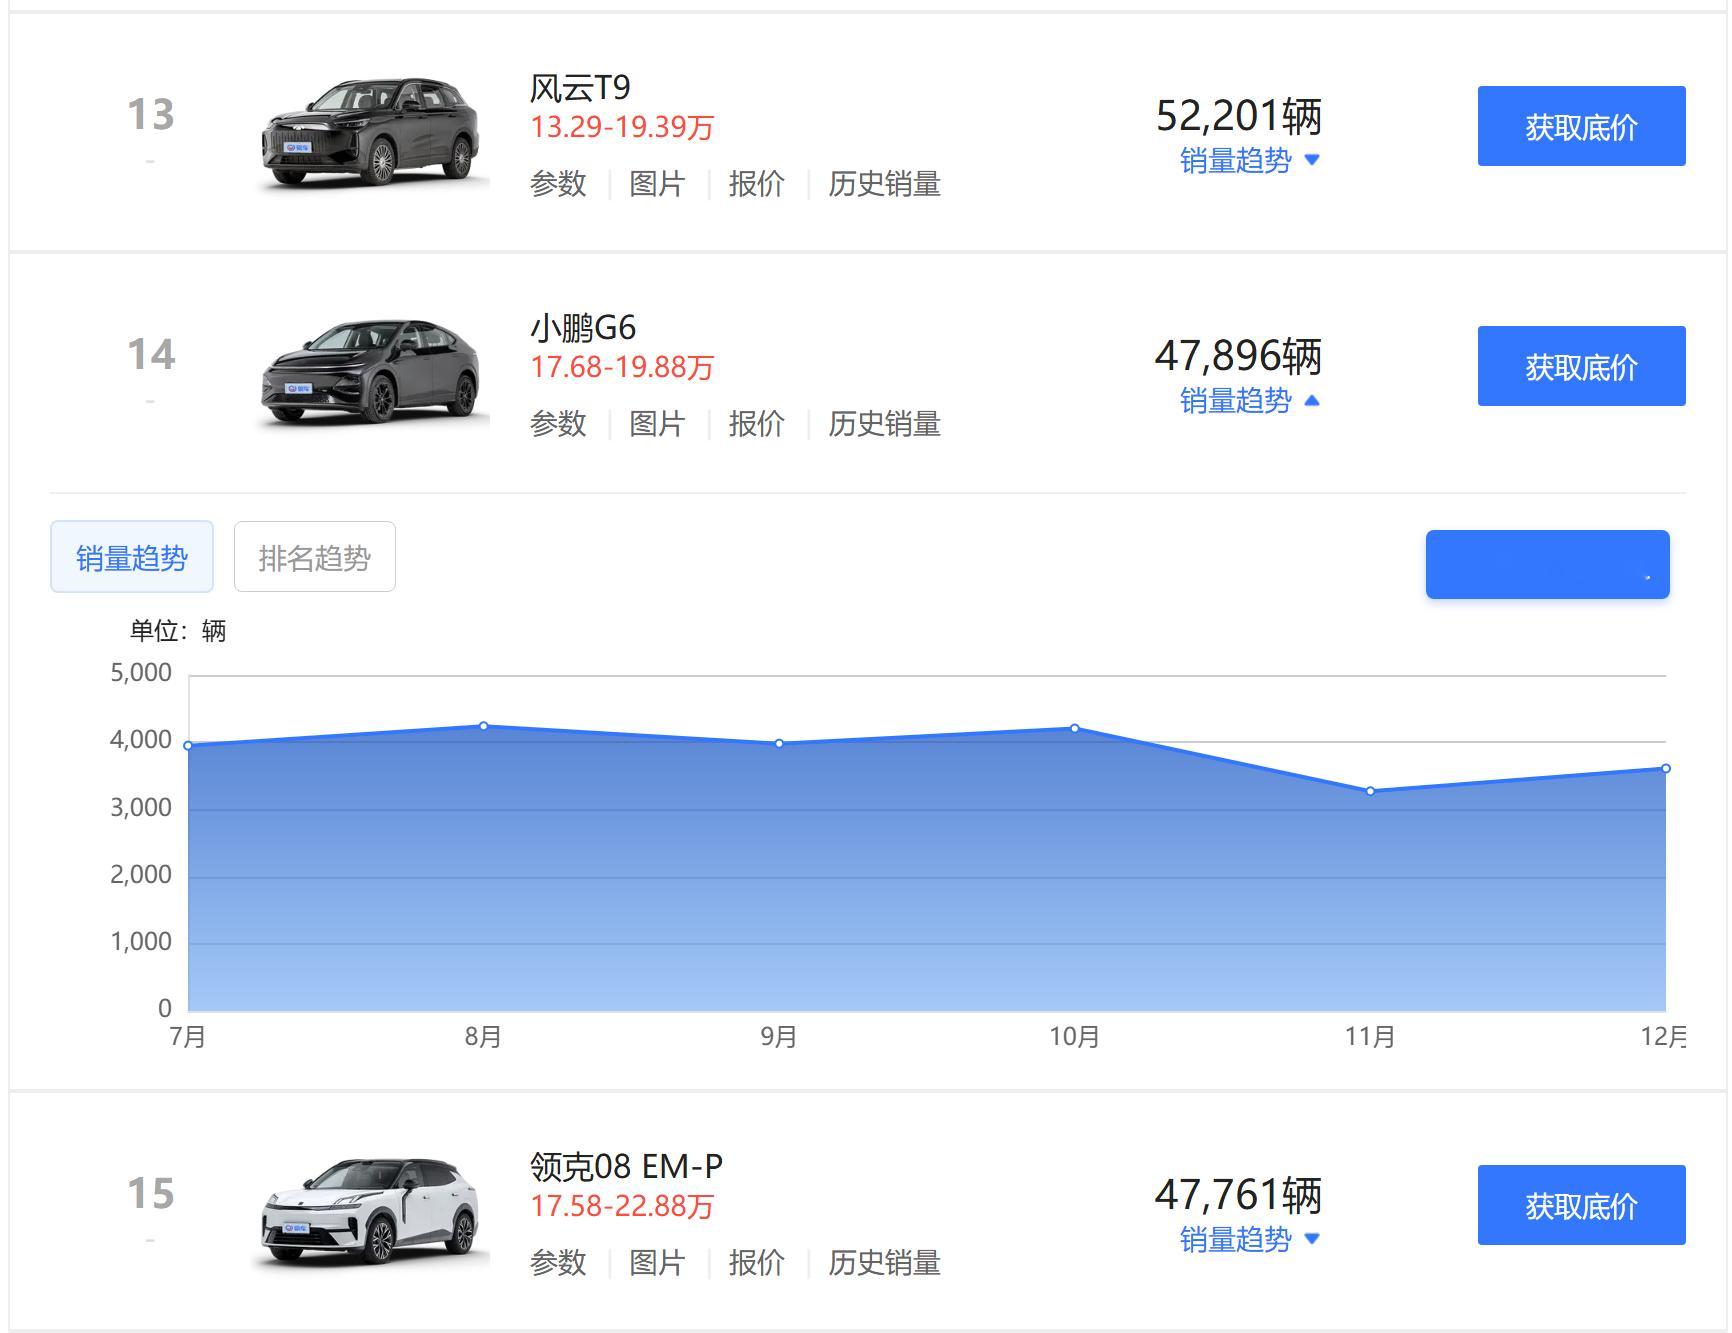1732x1333 pixels.
Task: Expand 销量趋势 for 风云T9
Action: (1250, 160)
